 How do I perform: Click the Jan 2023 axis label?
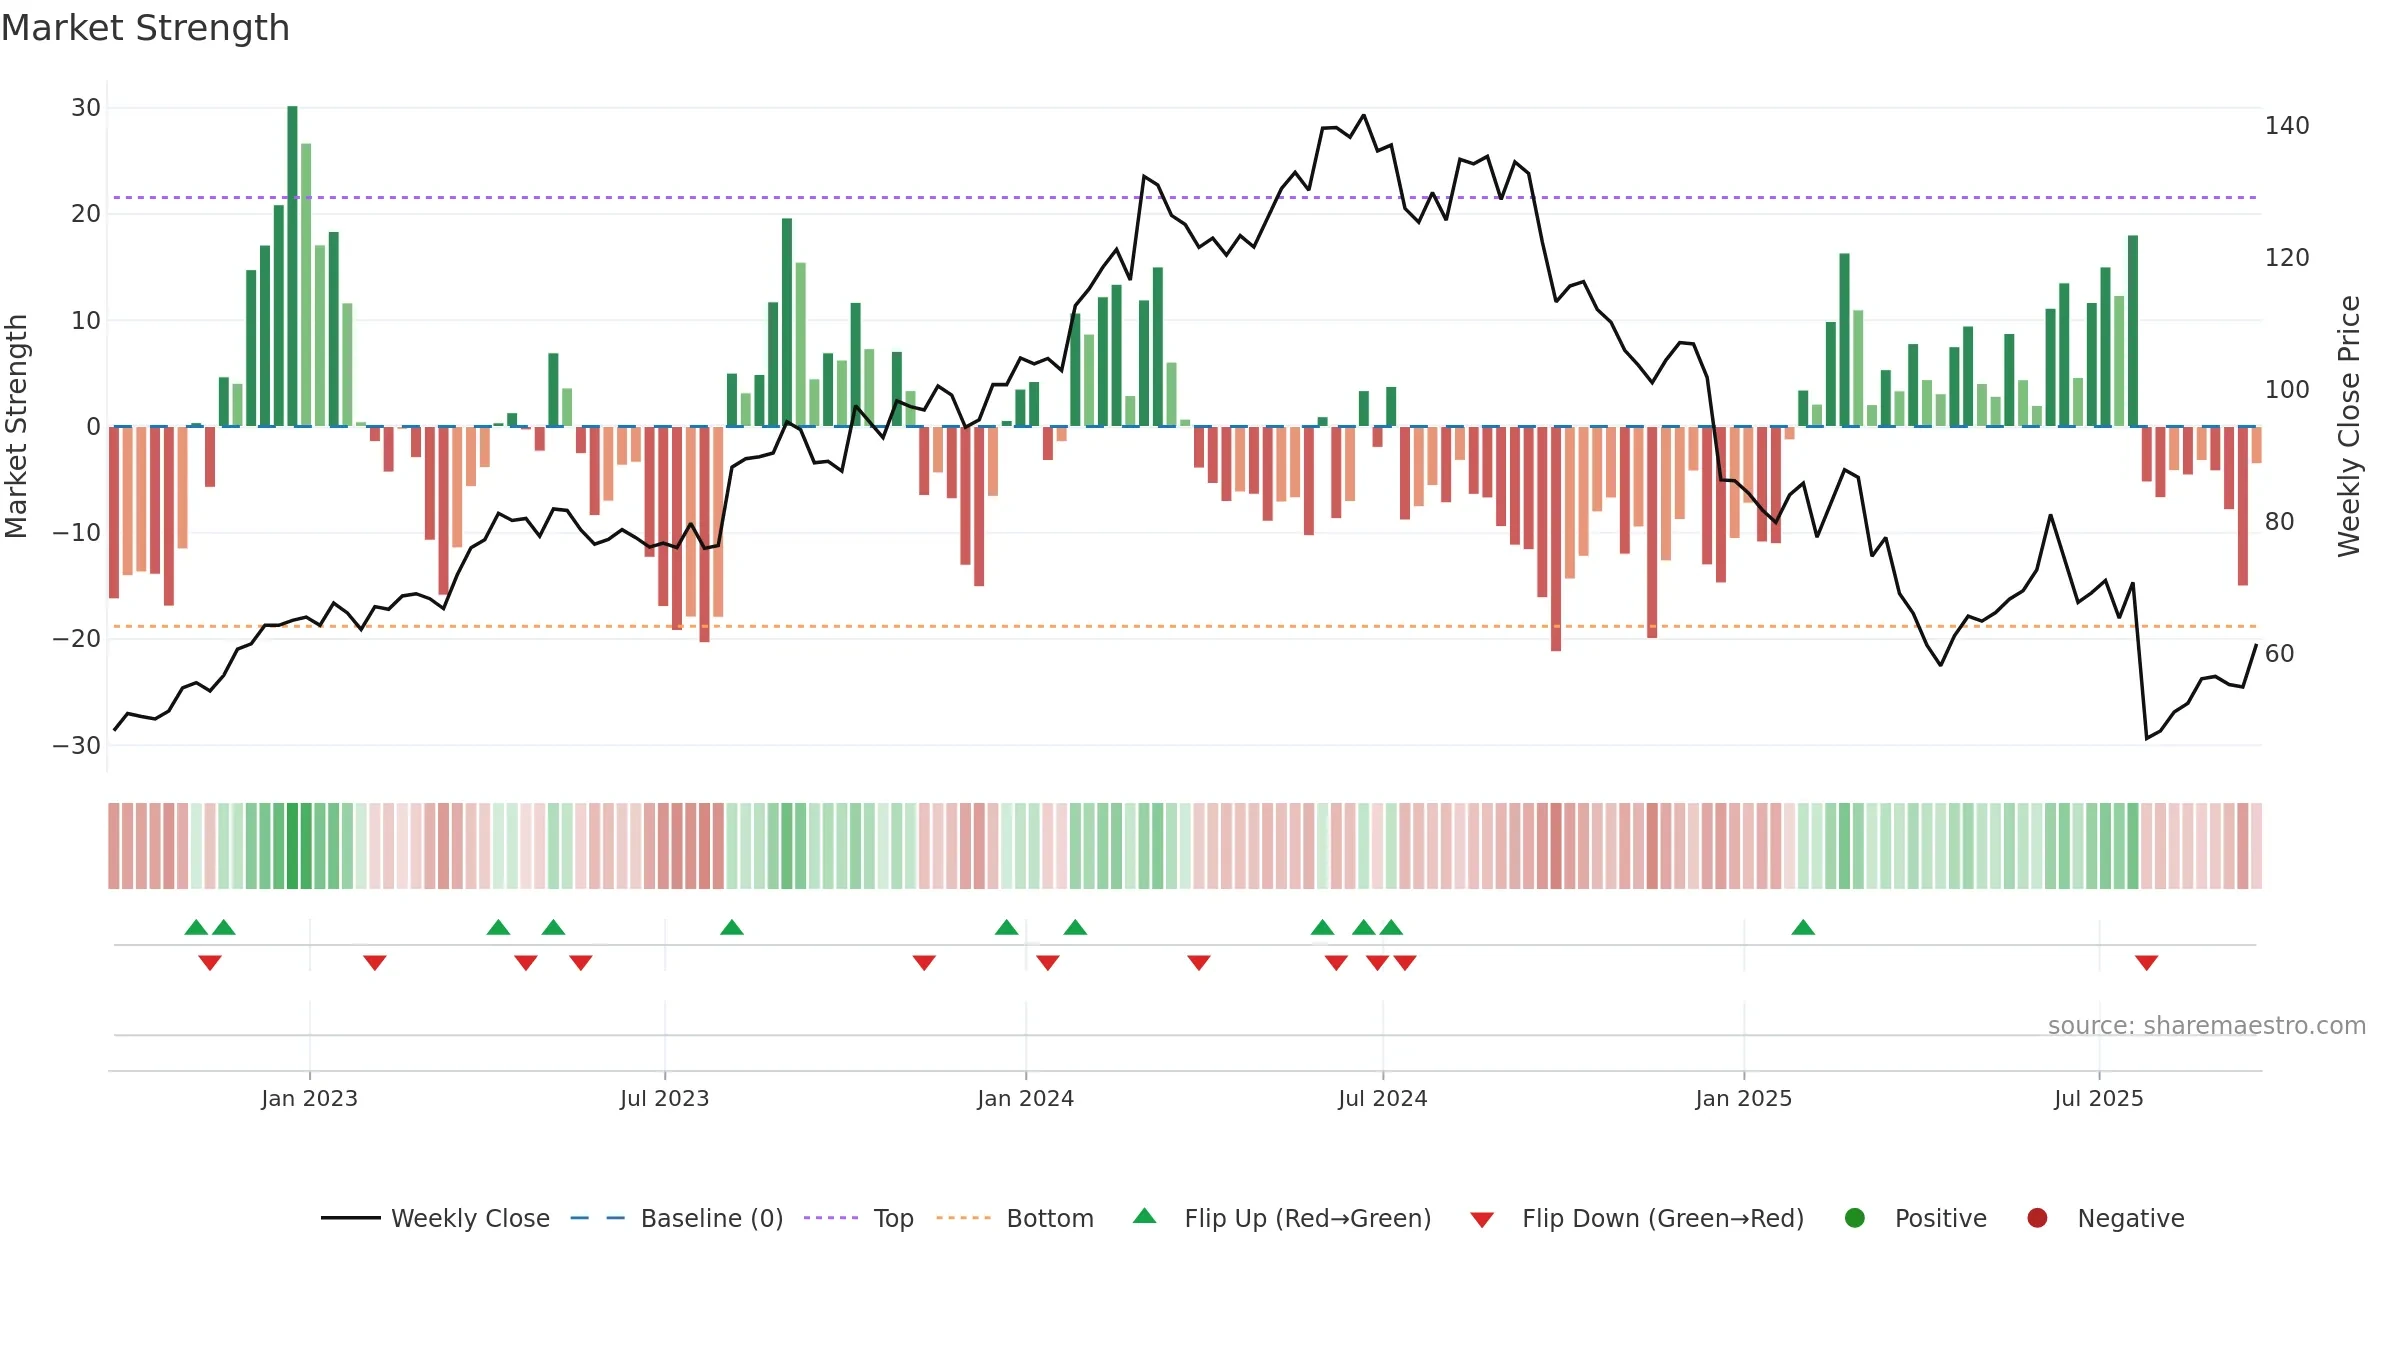coord(309,1099)
